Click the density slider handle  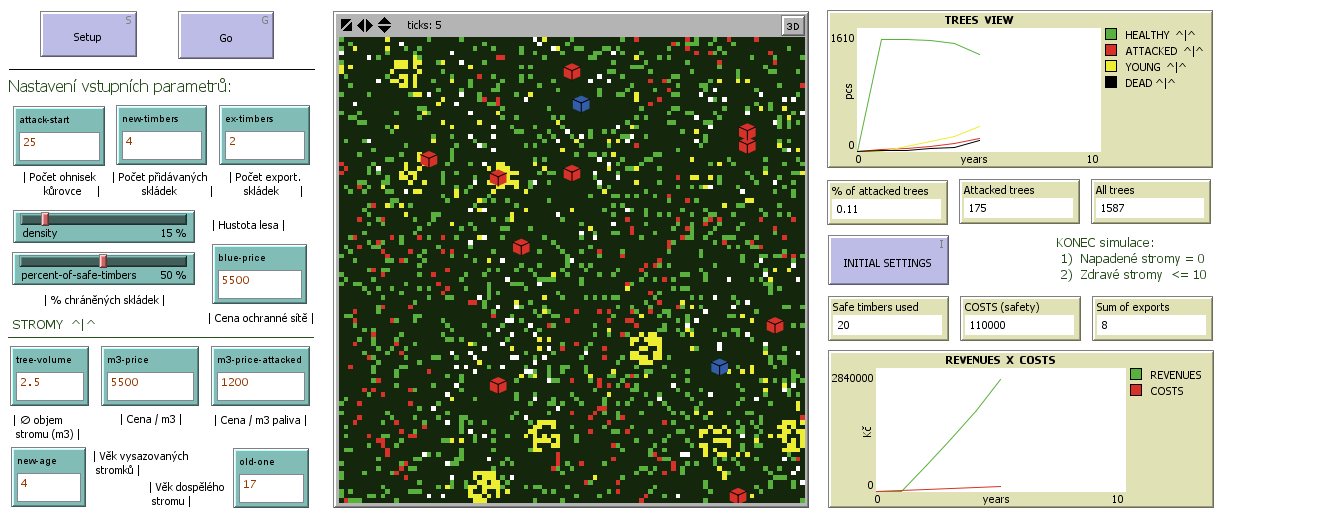click(45, 219)
